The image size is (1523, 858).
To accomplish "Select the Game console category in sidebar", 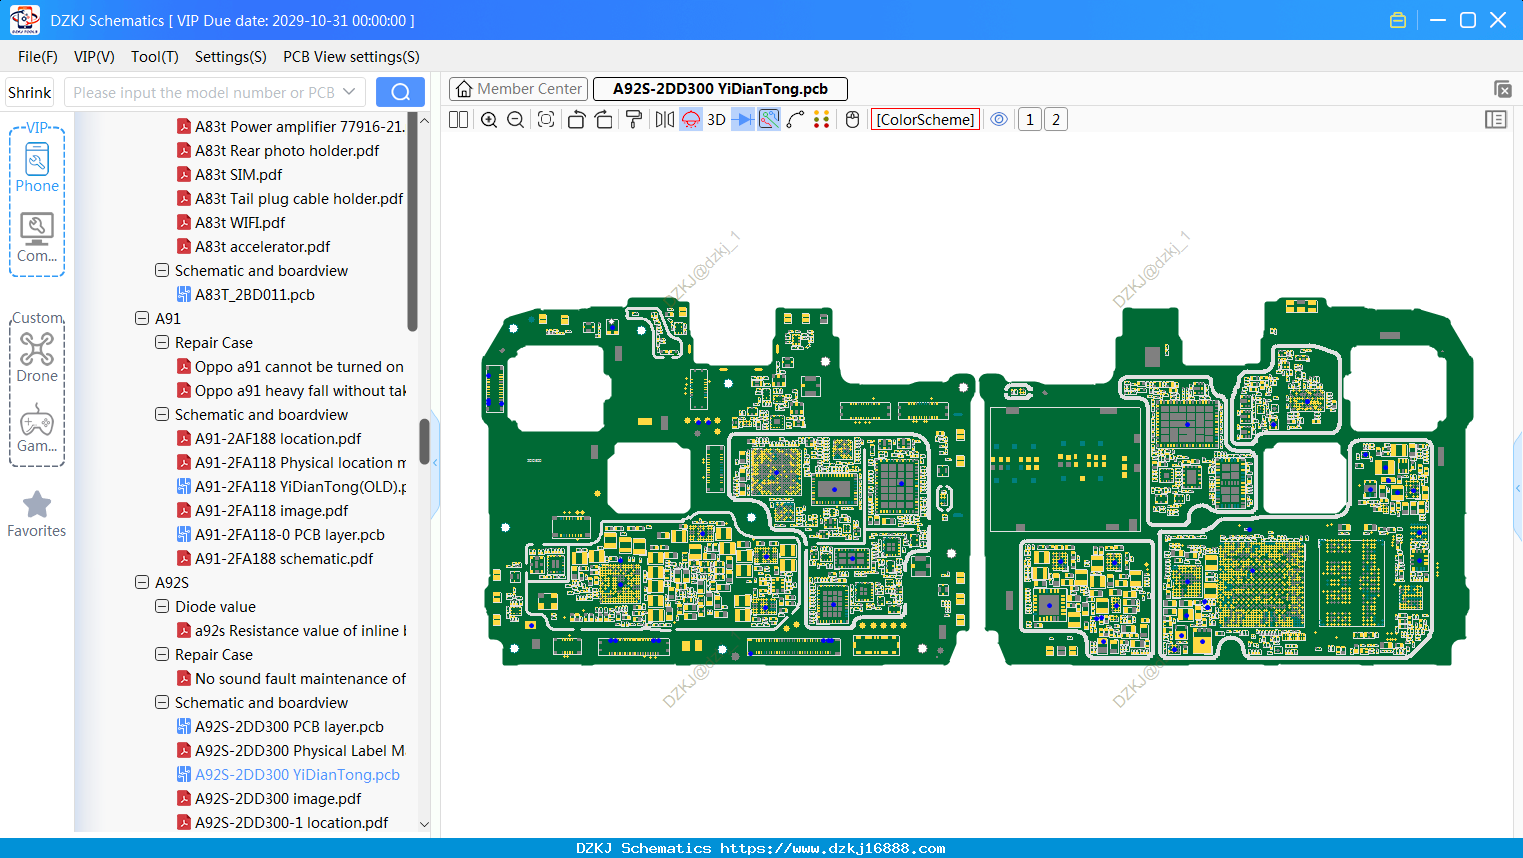I will click(37, 428).
